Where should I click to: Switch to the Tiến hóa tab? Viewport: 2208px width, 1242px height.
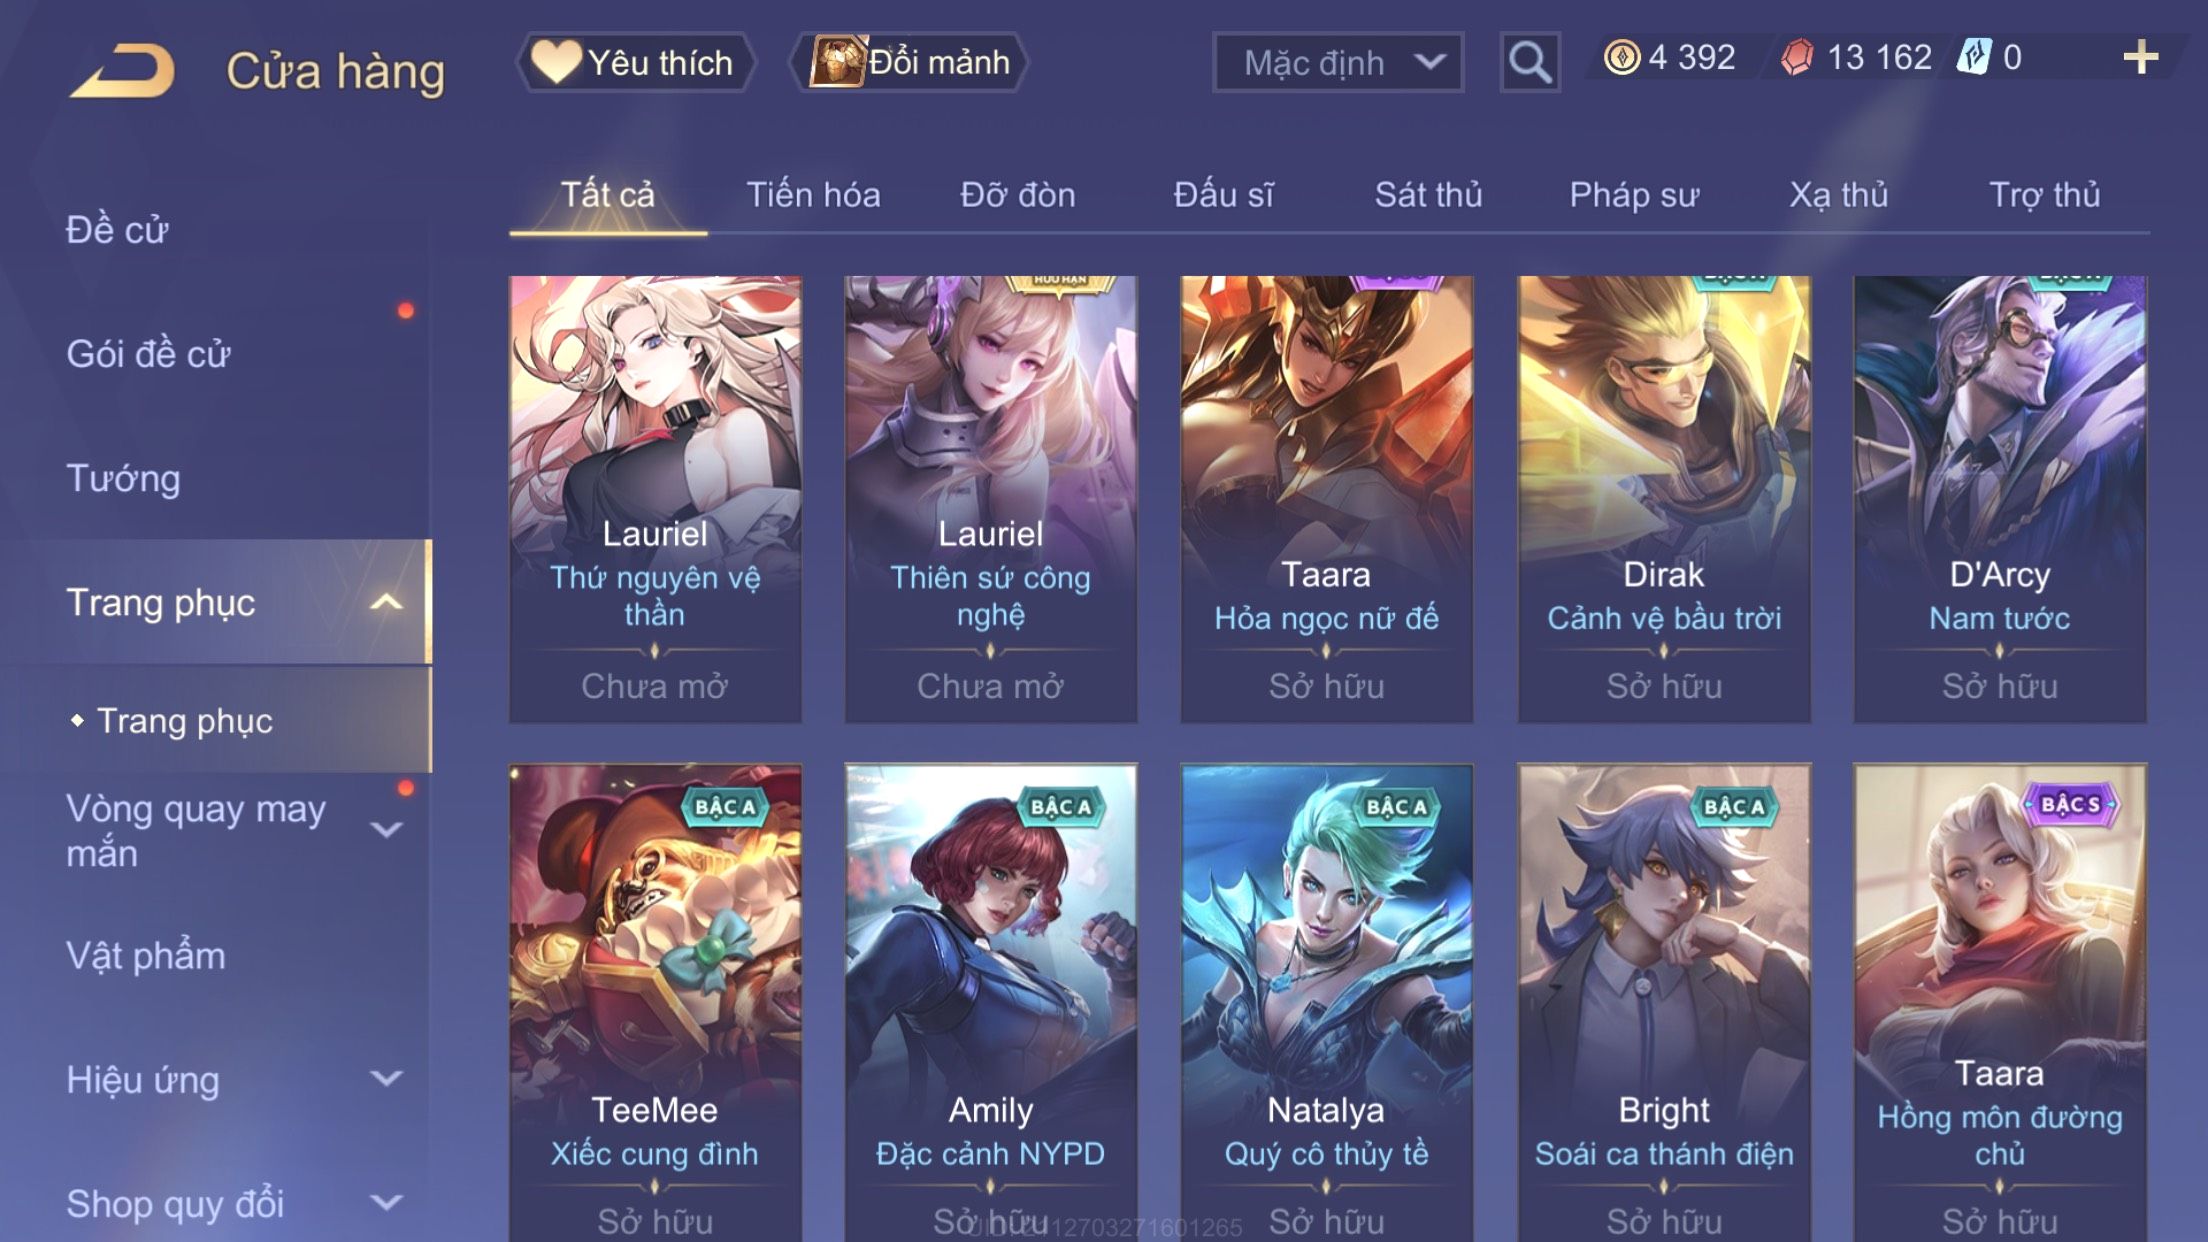(813, 194)
